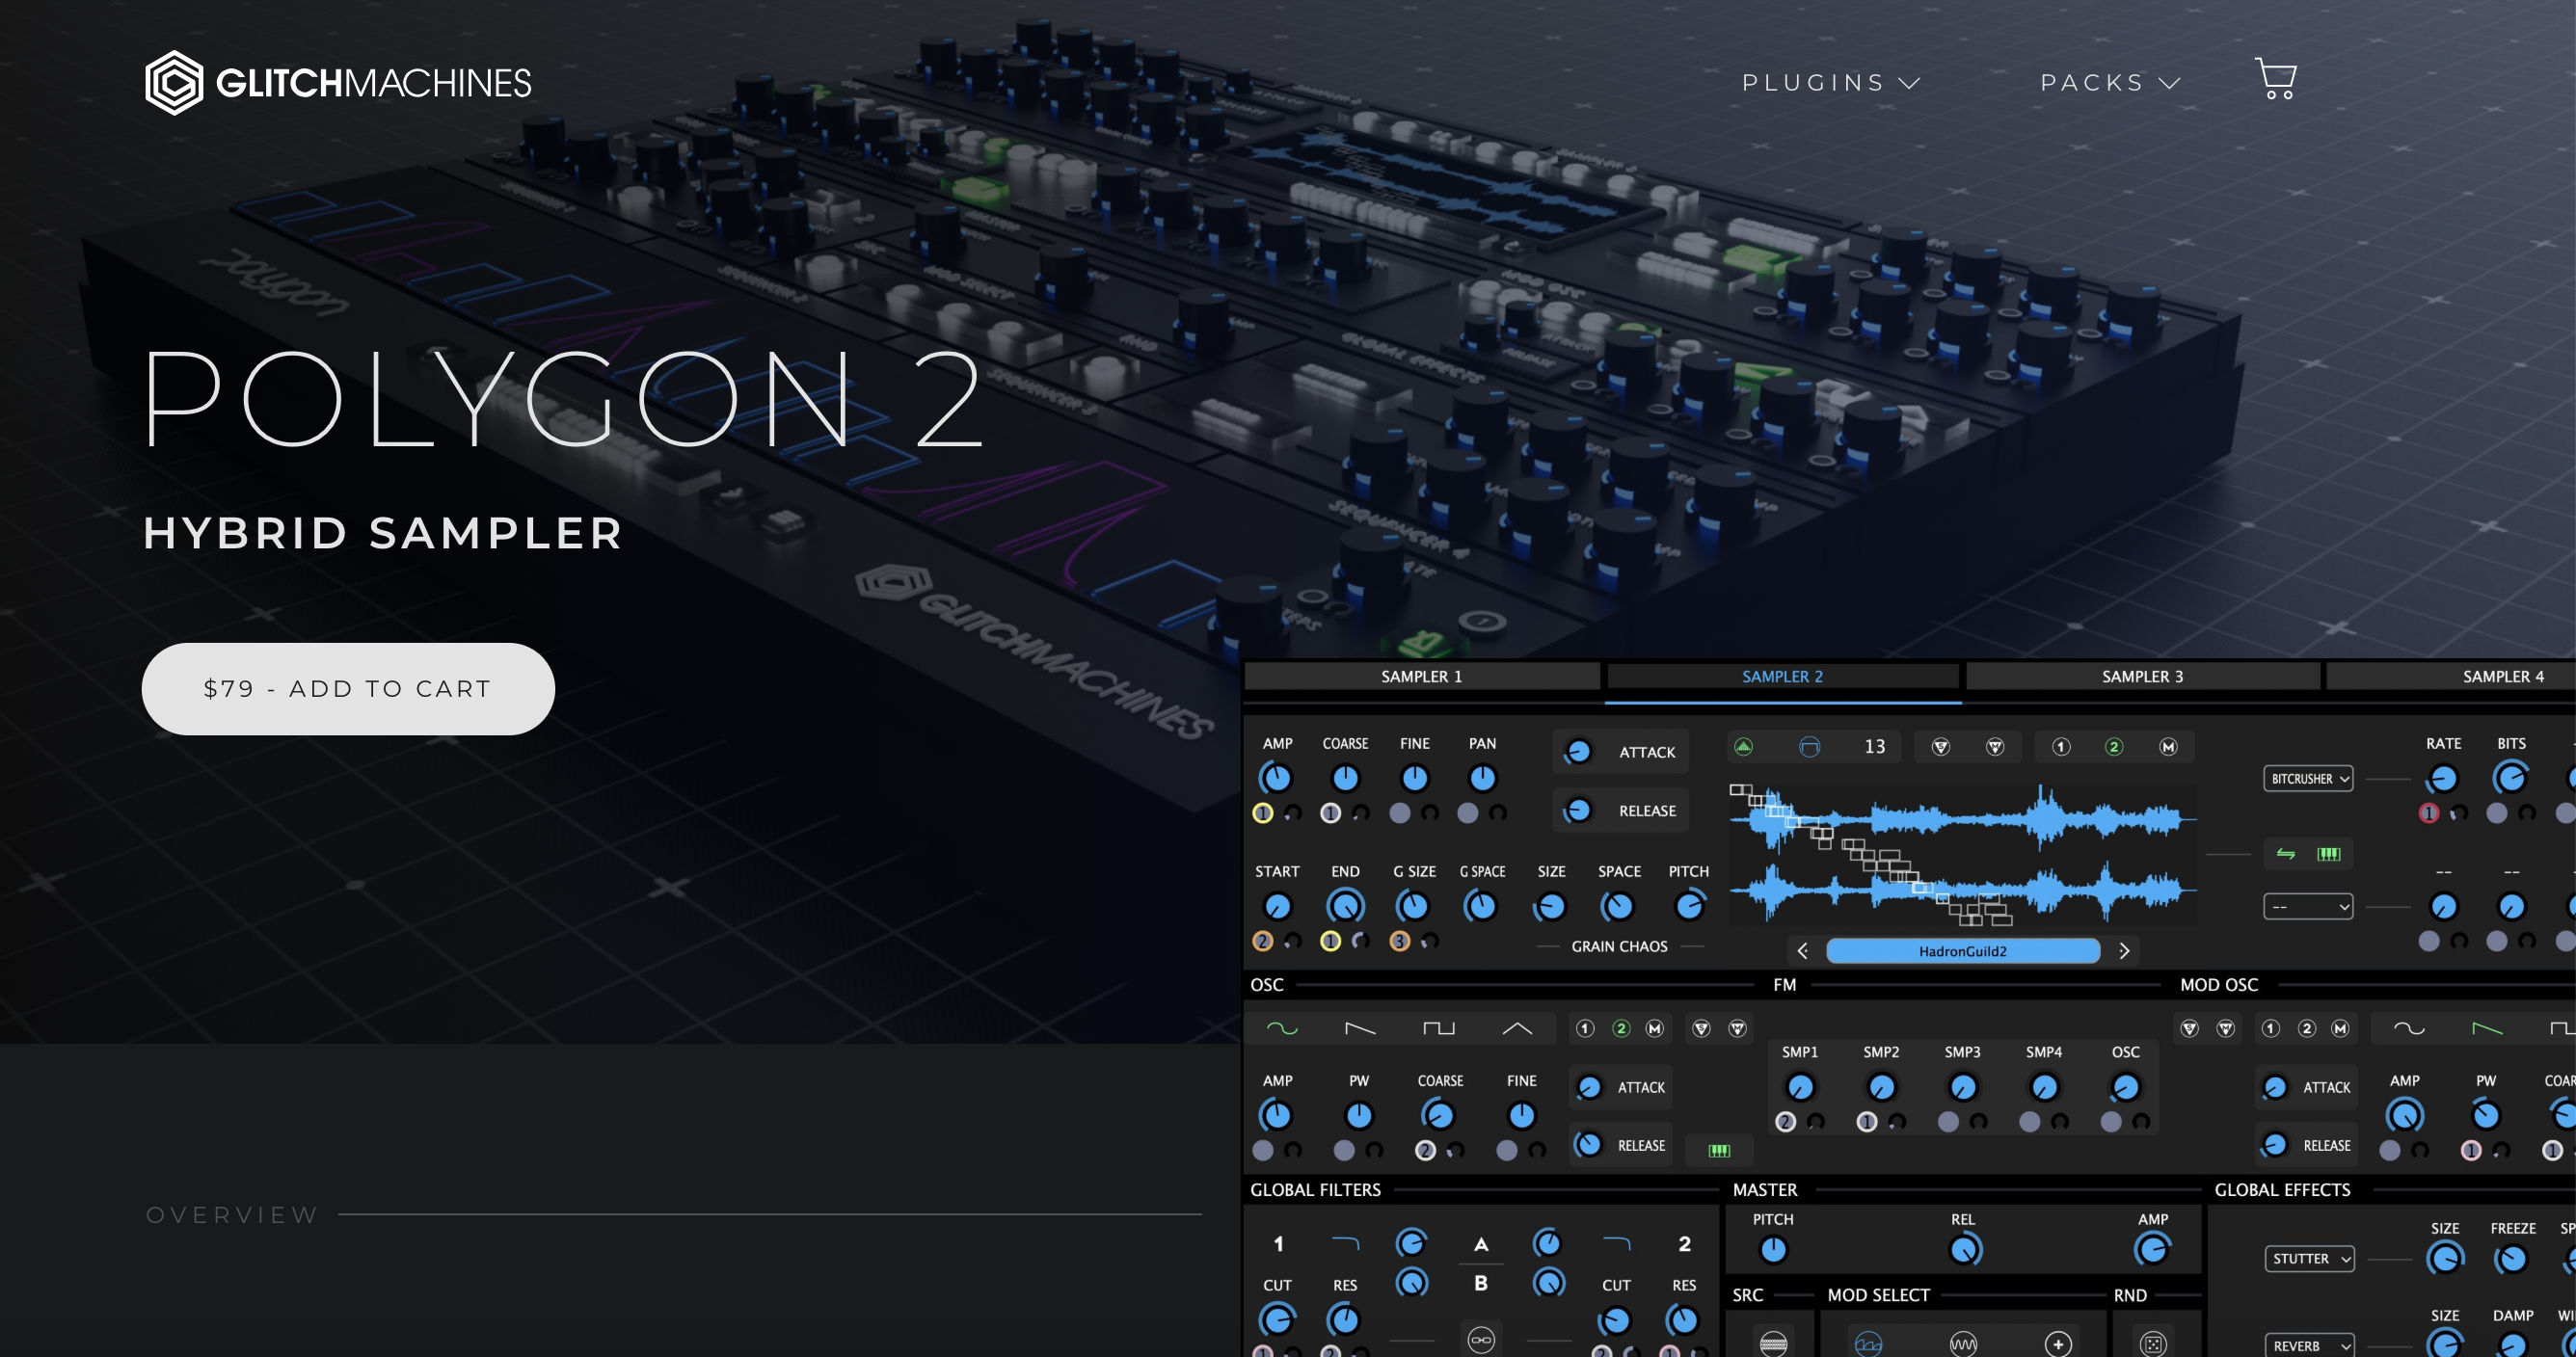The height and width of the screenshot is (1357, 2576).
Task: Click the green reverse playback arrows icon
Action: (x=2285, y=853)
